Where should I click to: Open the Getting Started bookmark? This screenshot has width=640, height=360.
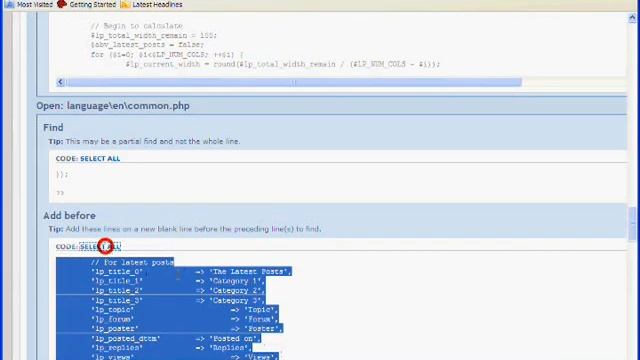pos(87,4)
